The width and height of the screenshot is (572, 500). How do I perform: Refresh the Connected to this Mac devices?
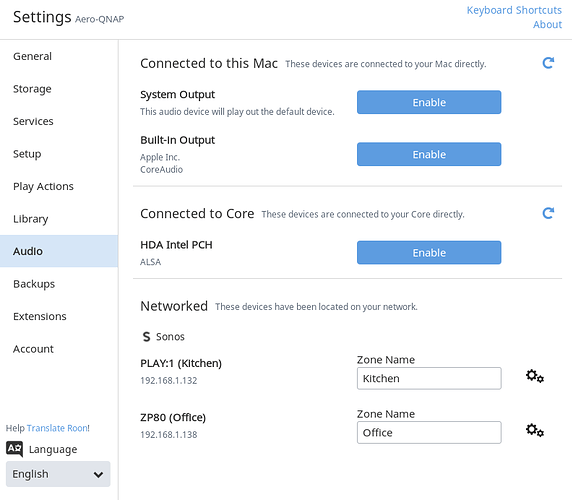click(x=548, y=63)
